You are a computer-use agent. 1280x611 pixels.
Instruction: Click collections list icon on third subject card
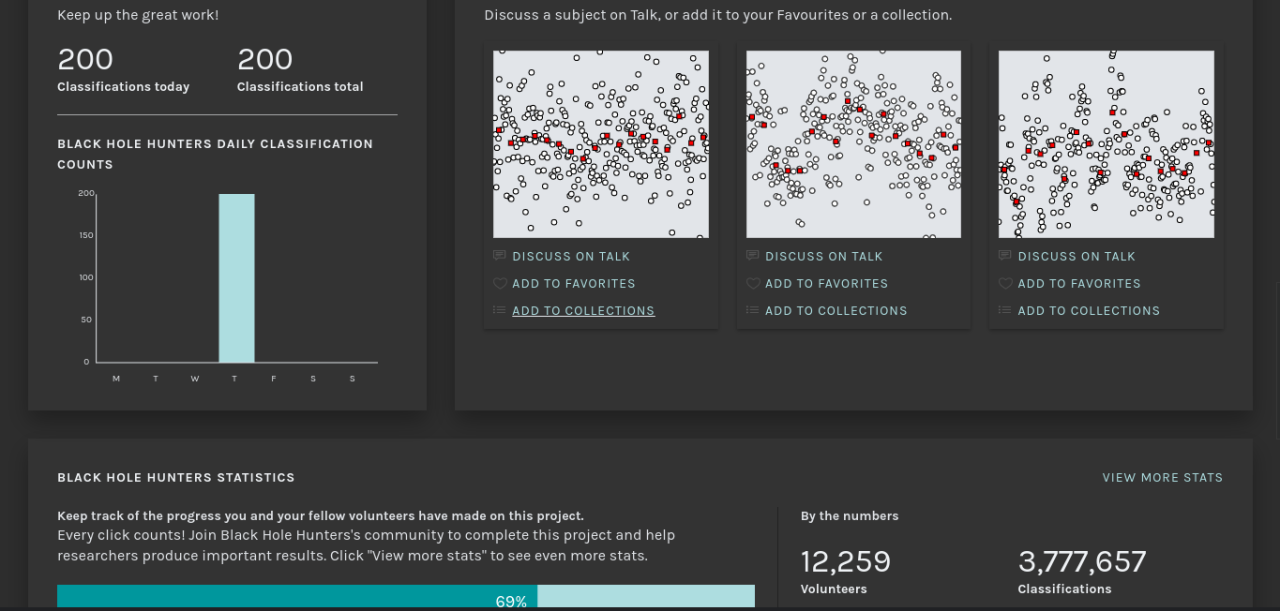(1005, 310)
